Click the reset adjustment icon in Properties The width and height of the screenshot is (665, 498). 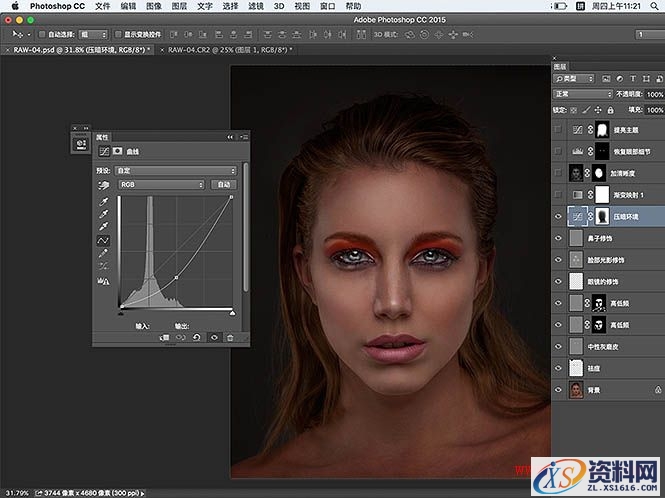pyautogui.click(x=197, y=338)
